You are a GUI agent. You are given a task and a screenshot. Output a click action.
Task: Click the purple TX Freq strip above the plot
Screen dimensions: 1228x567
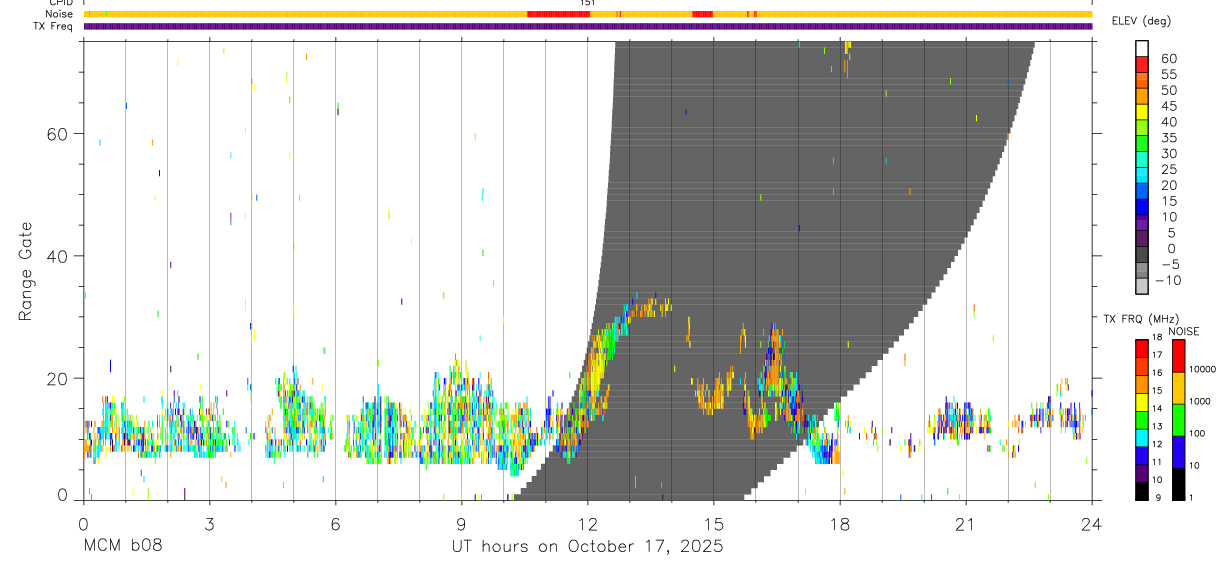click(587, 26)
